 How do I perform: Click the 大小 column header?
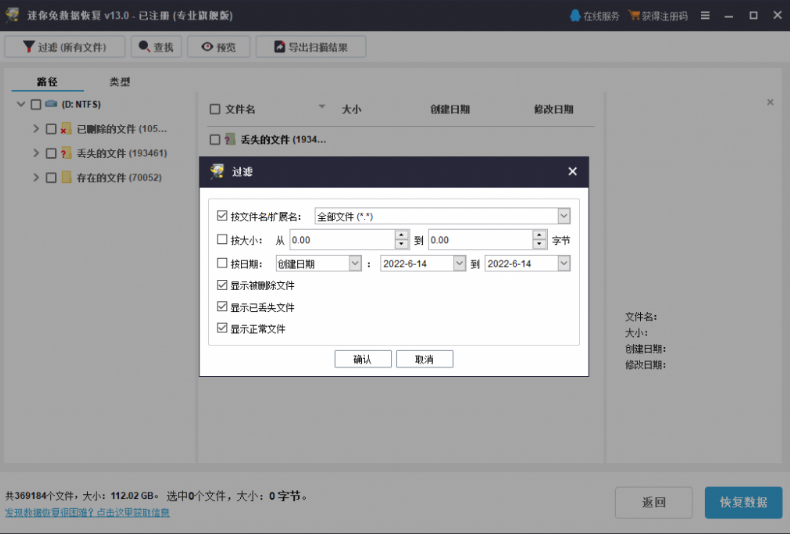(351, 109)
